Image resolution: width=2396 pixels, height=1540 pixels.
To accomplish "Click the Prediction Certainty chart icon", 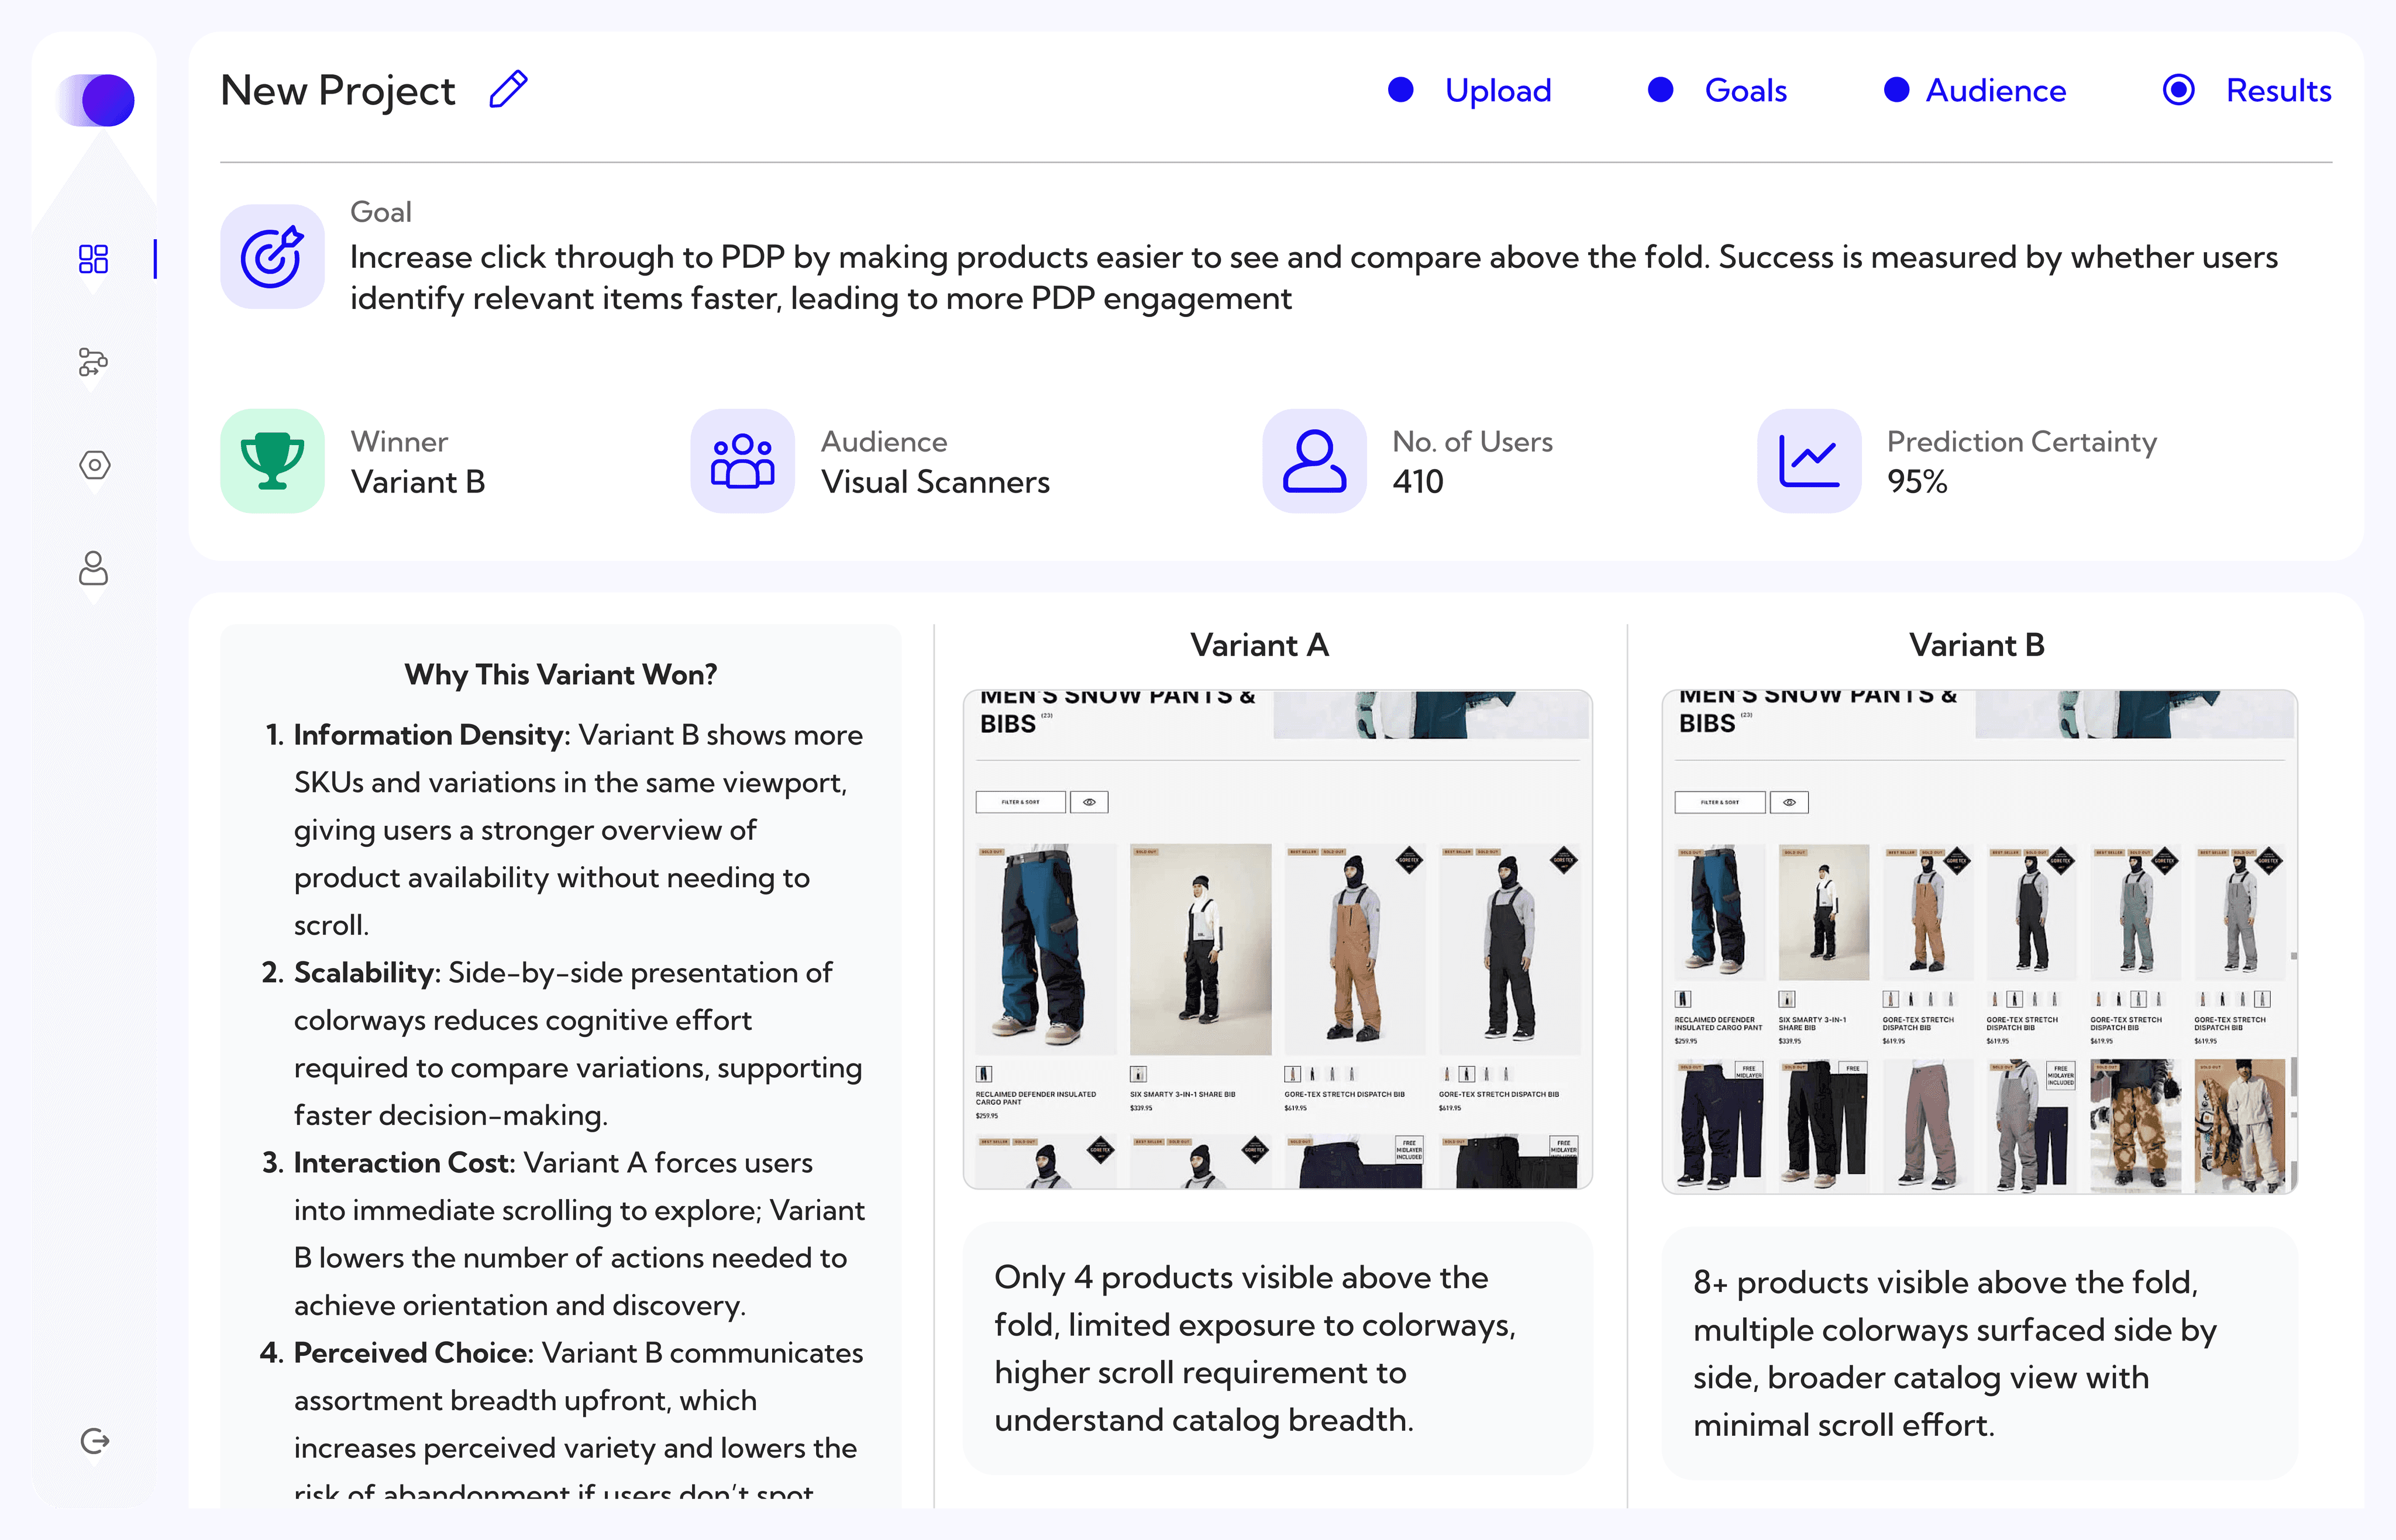I will coord(1809,461).
